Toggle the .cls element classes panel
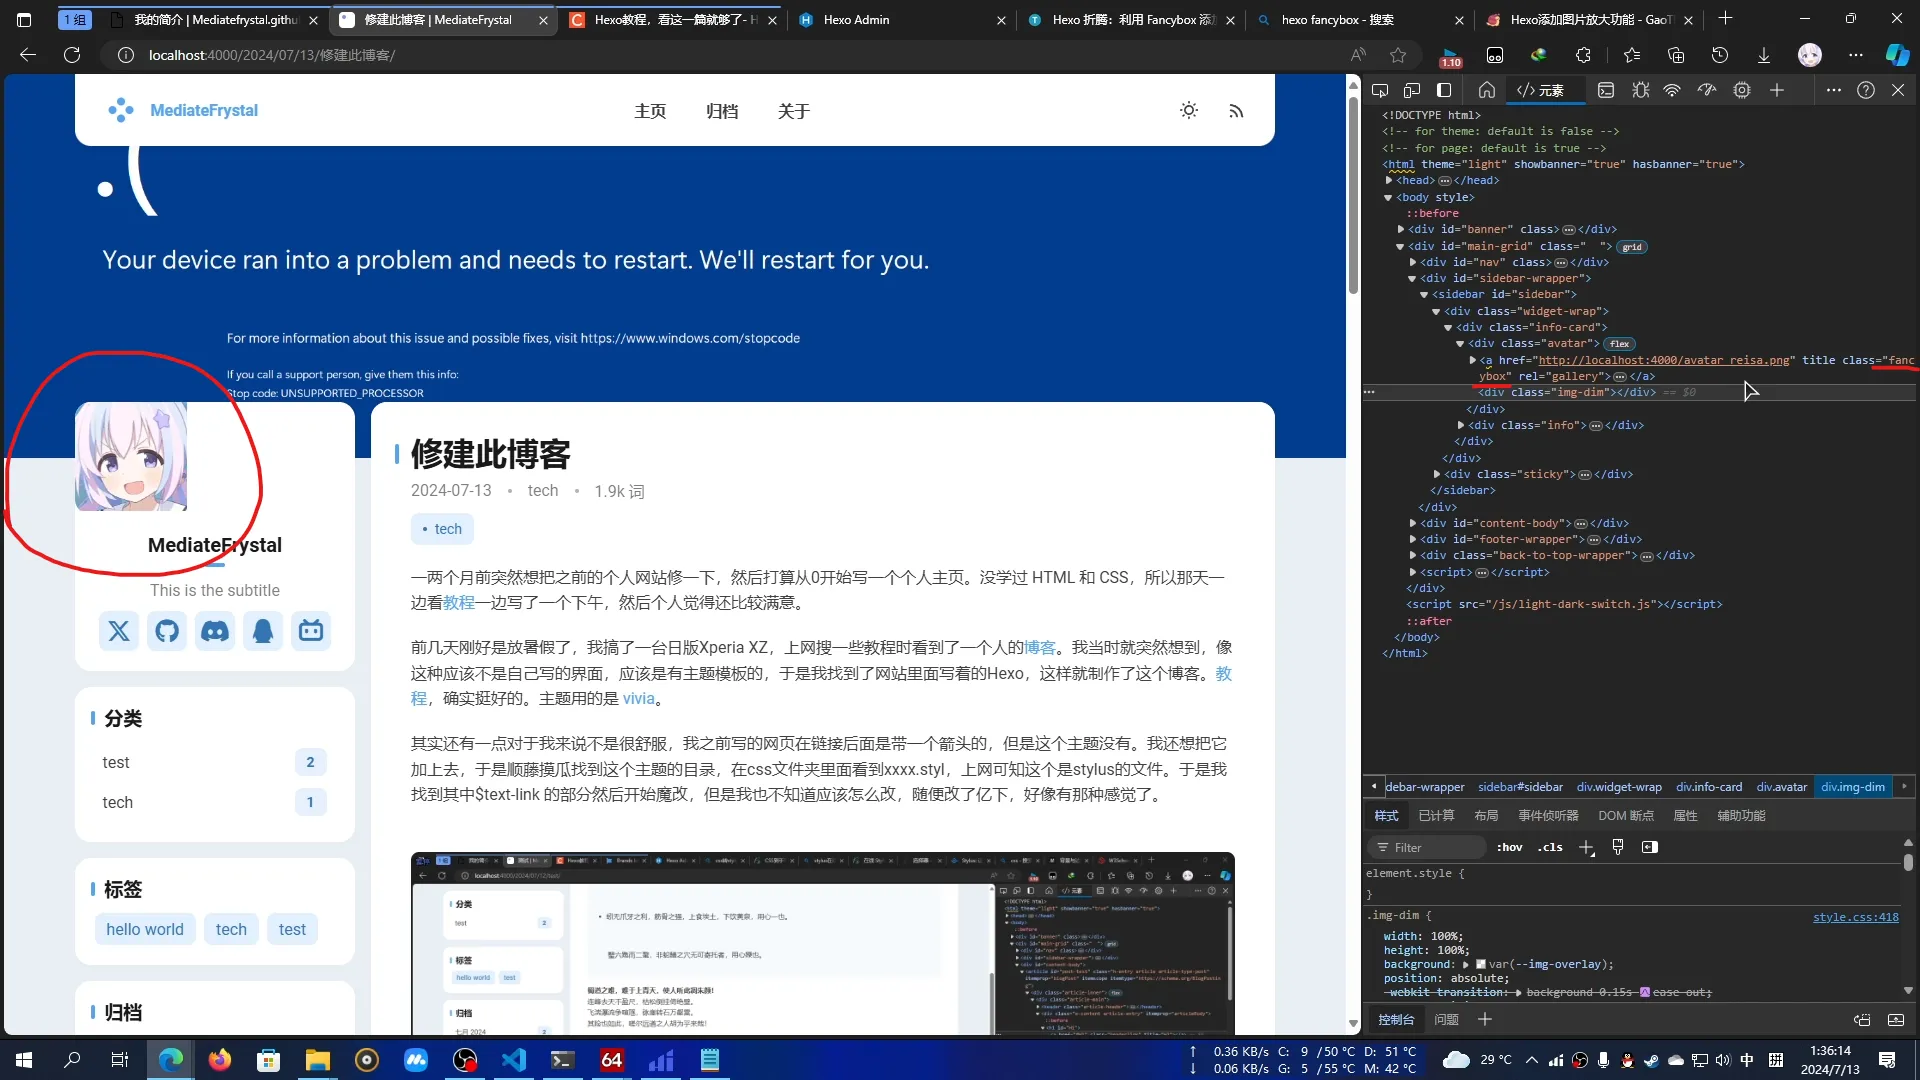The image size is (1920, 1080). tap(1550, 847)
